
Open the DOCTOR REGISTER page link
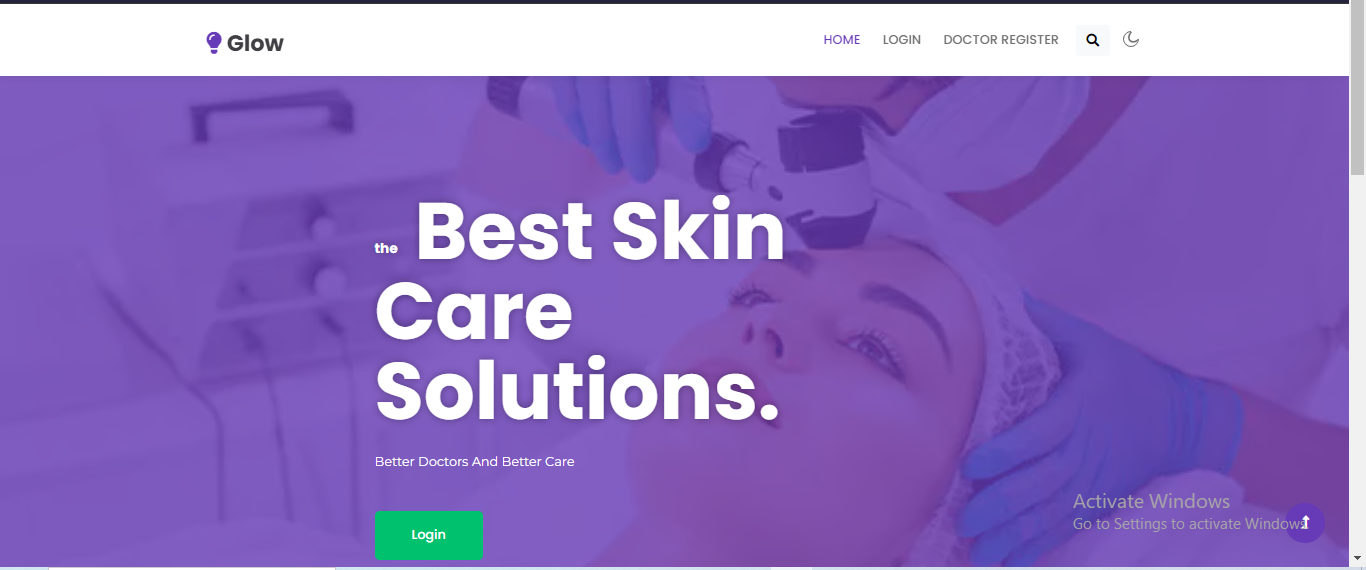pyautogui.click(x=1001, y=40)
